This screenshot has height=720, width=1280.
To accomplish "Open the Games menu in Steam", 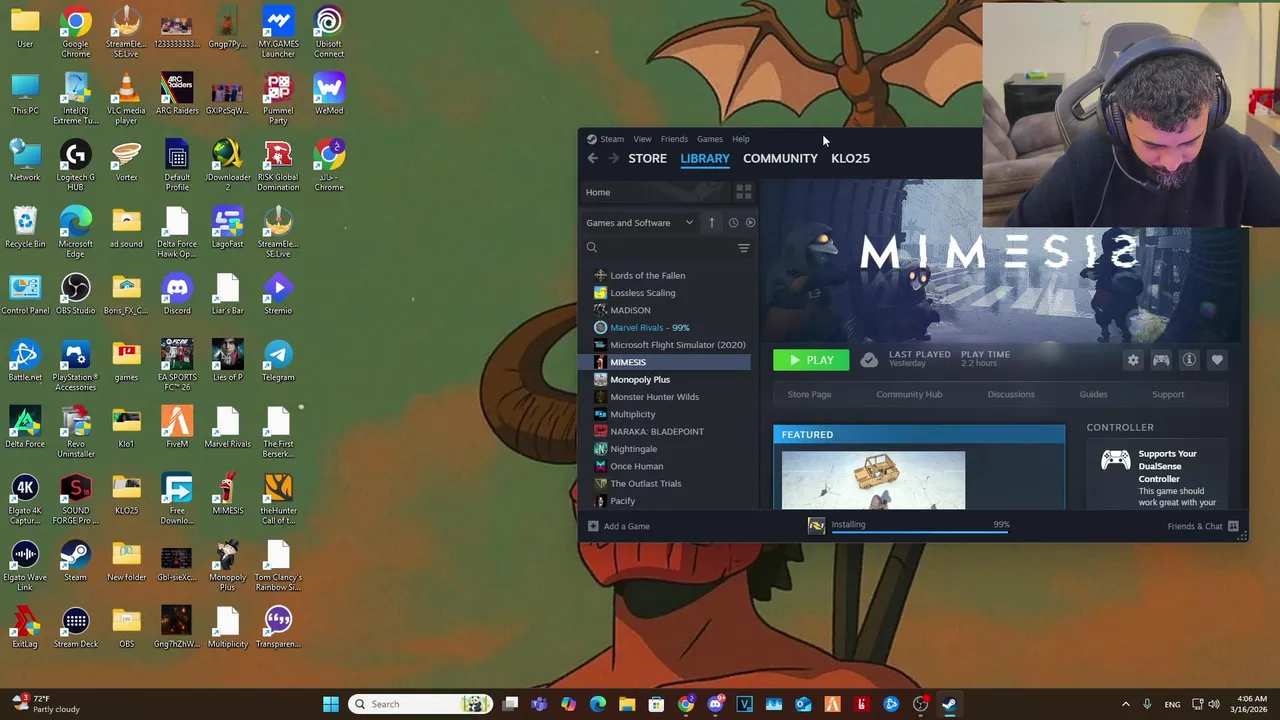I will [710, 139].
